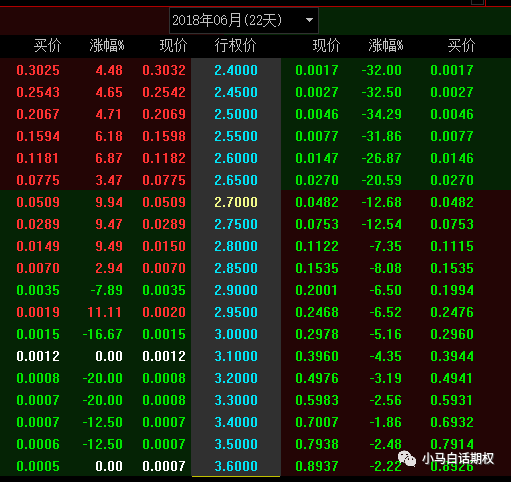The image size is (511, 482).
Task: Click put bid price 0.2476
Action: [x=452, y=312]
